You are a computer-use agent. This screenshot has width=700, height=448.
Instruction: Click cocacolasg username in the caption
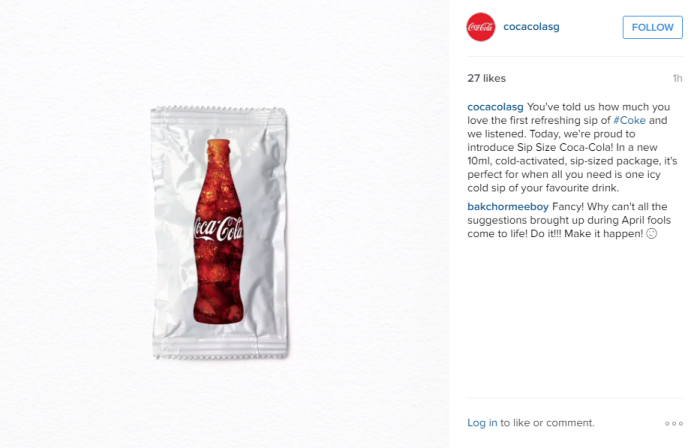point(495,107)
